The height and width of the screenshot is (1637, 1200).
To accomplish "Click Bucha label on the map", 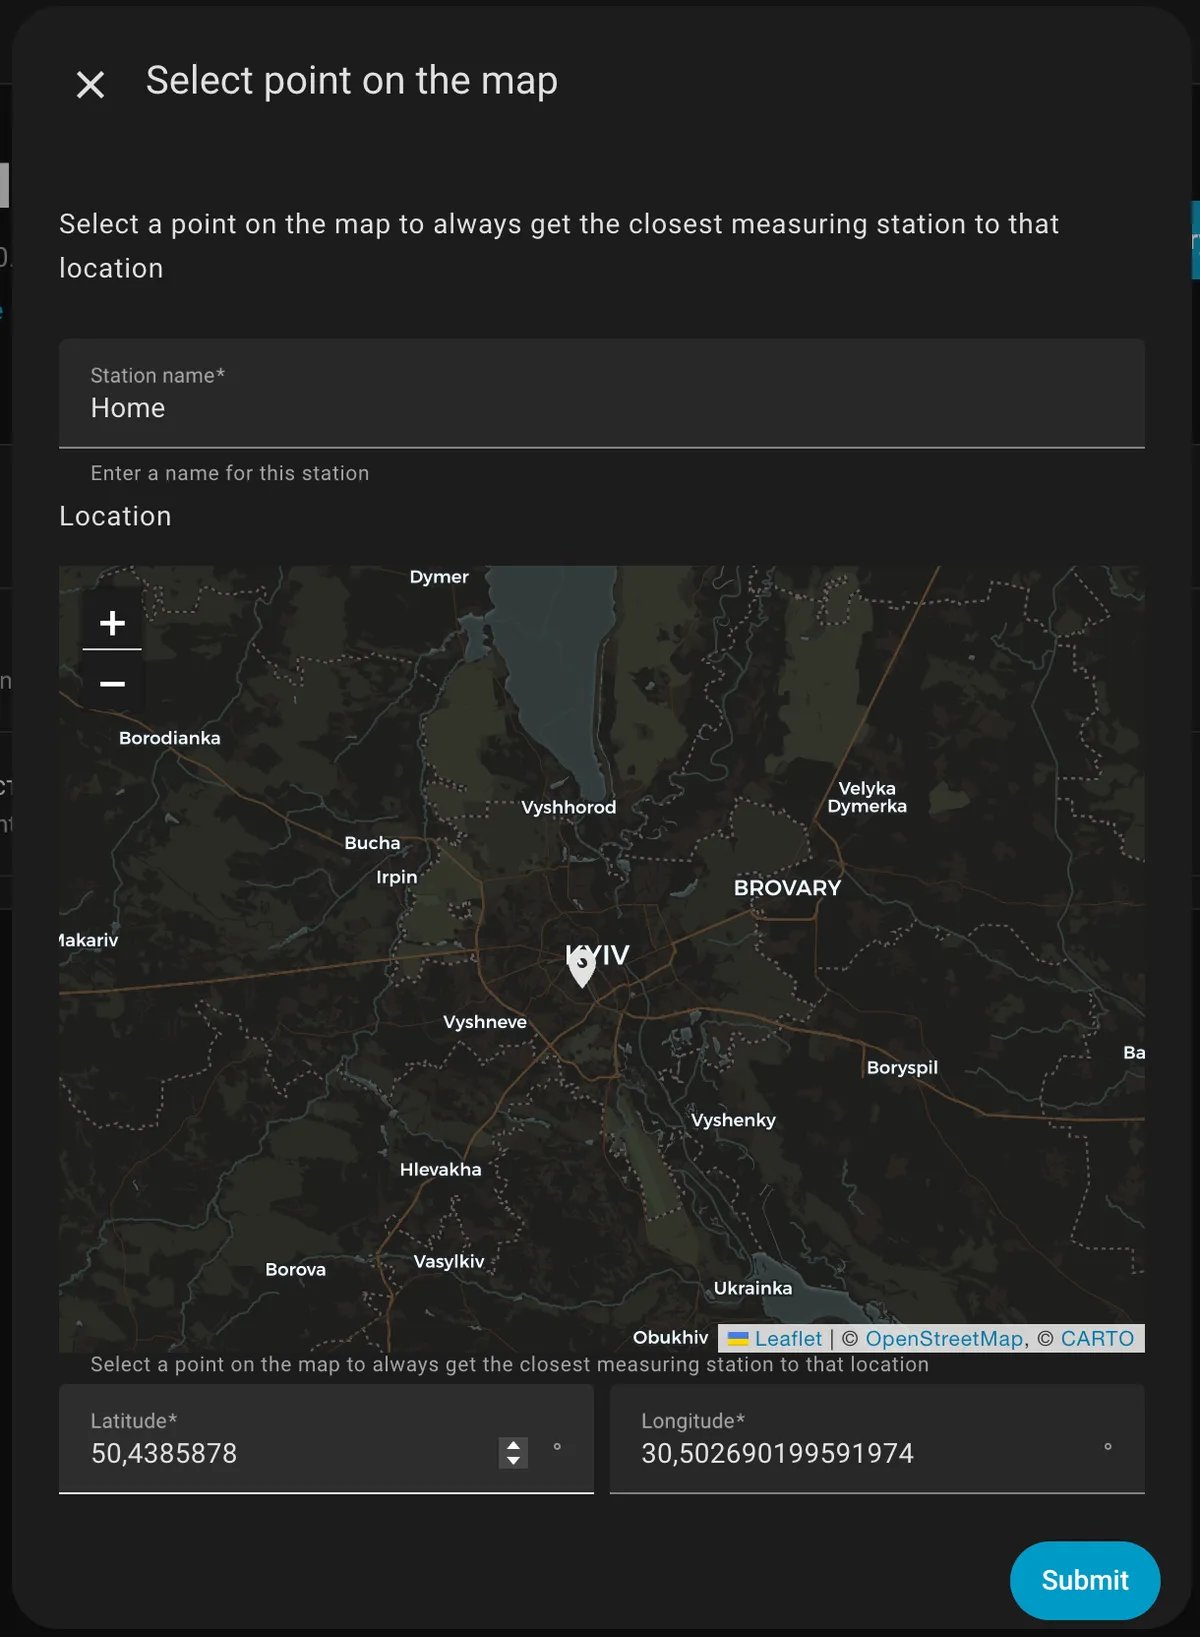I will [x=372, y=843].
